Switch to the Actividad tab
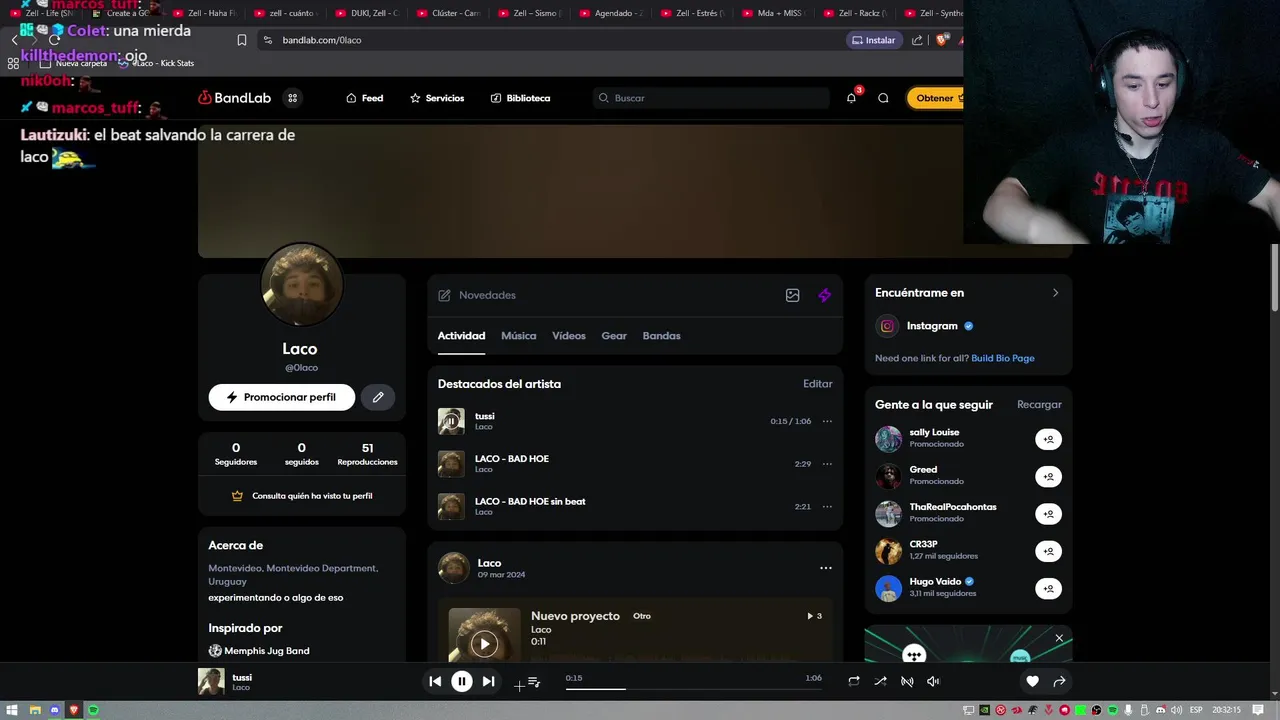This screenshot has height=720, width=1280. (461, 336)
